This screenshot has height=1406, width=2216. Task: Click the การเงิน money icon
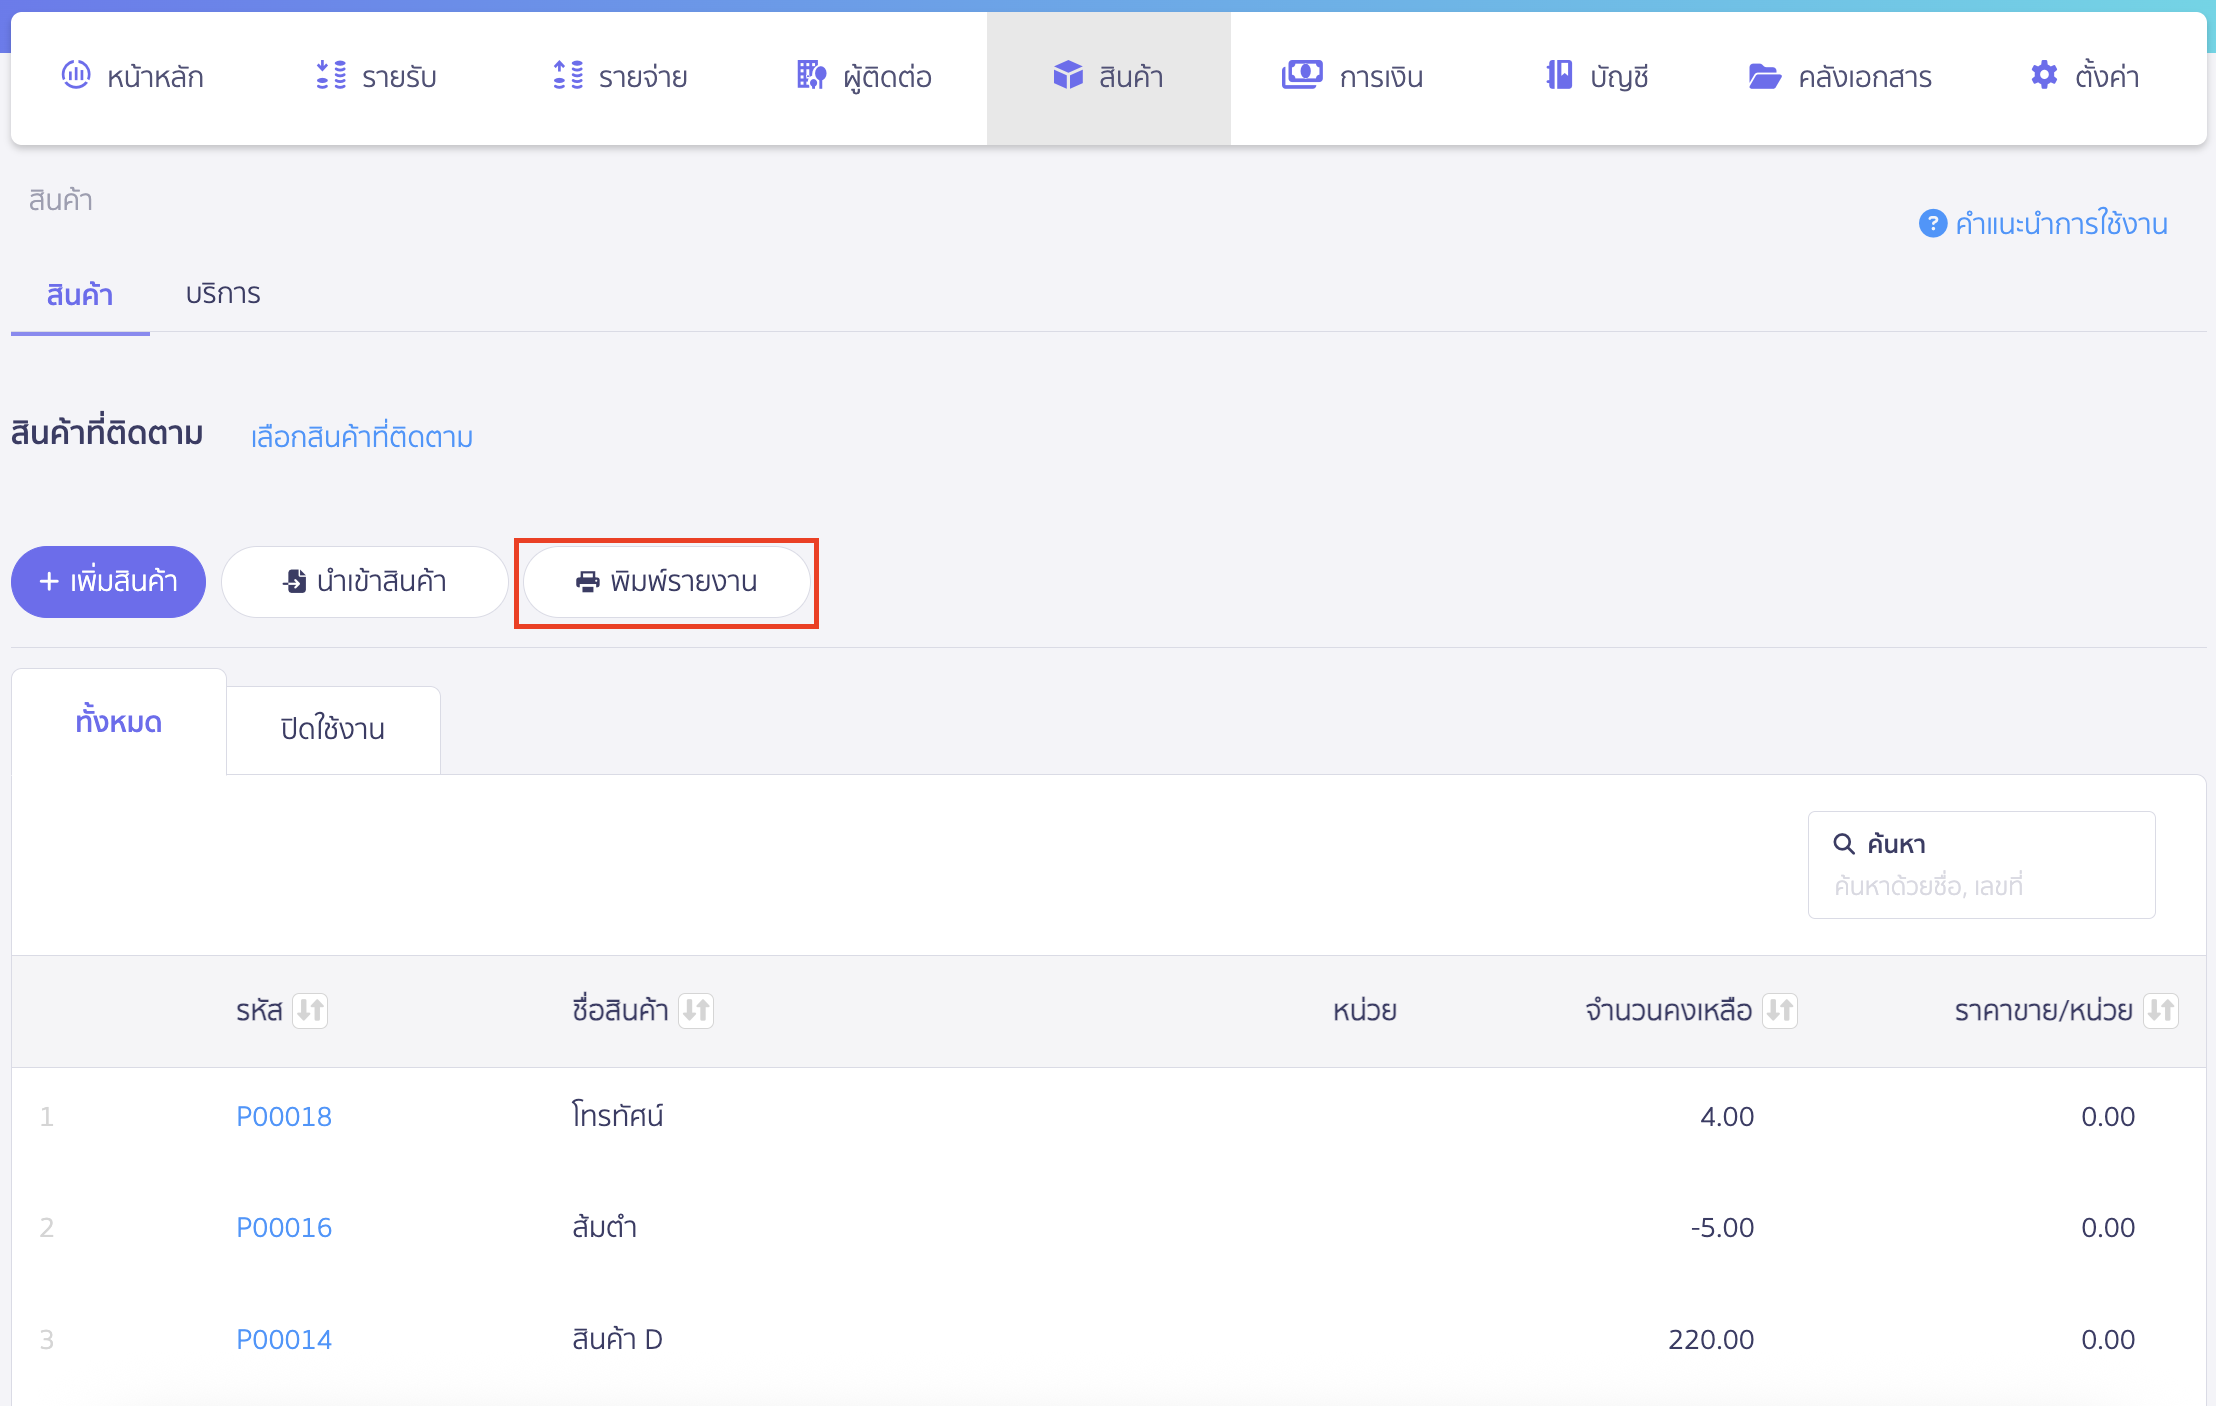tap(1302, 75)
